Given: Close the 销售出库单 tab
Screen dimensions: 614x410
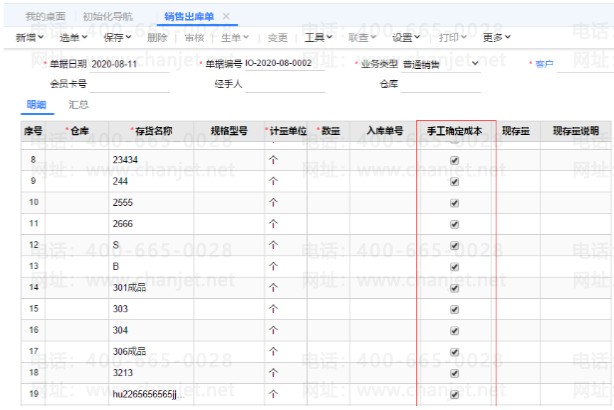Looking at the screenshot, I should coord(226,16).
